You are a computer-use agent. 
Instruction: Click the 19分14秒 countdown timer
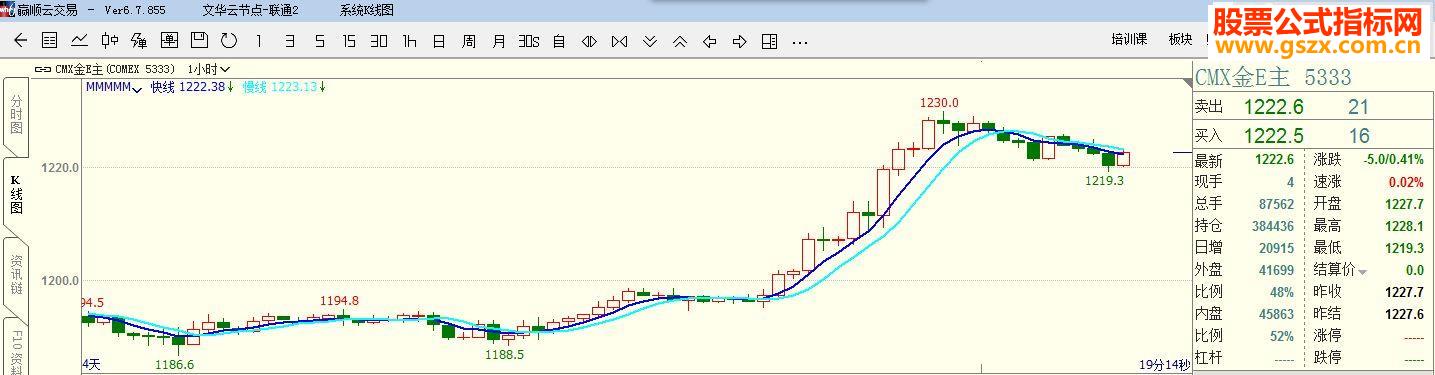point(1165,364)
